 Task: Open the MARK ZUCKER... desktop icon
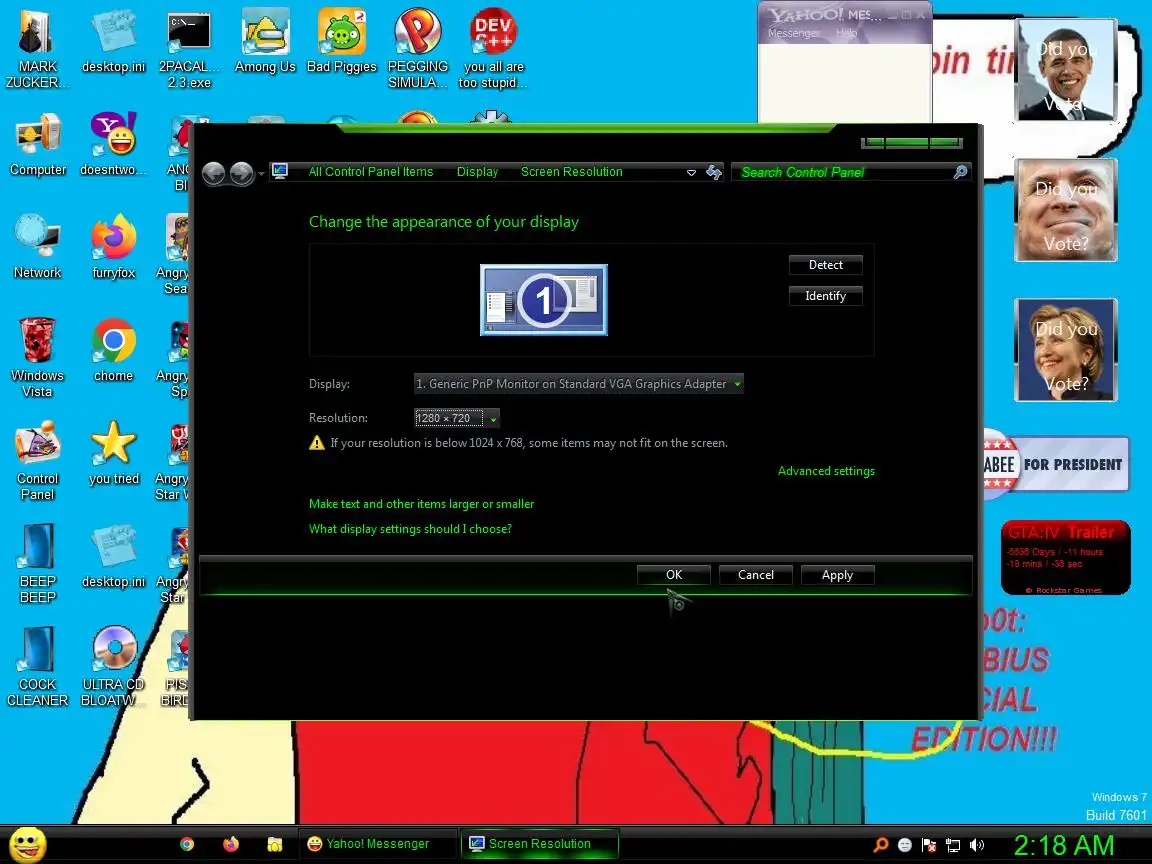pyautogui.click(x=37, y=48)
